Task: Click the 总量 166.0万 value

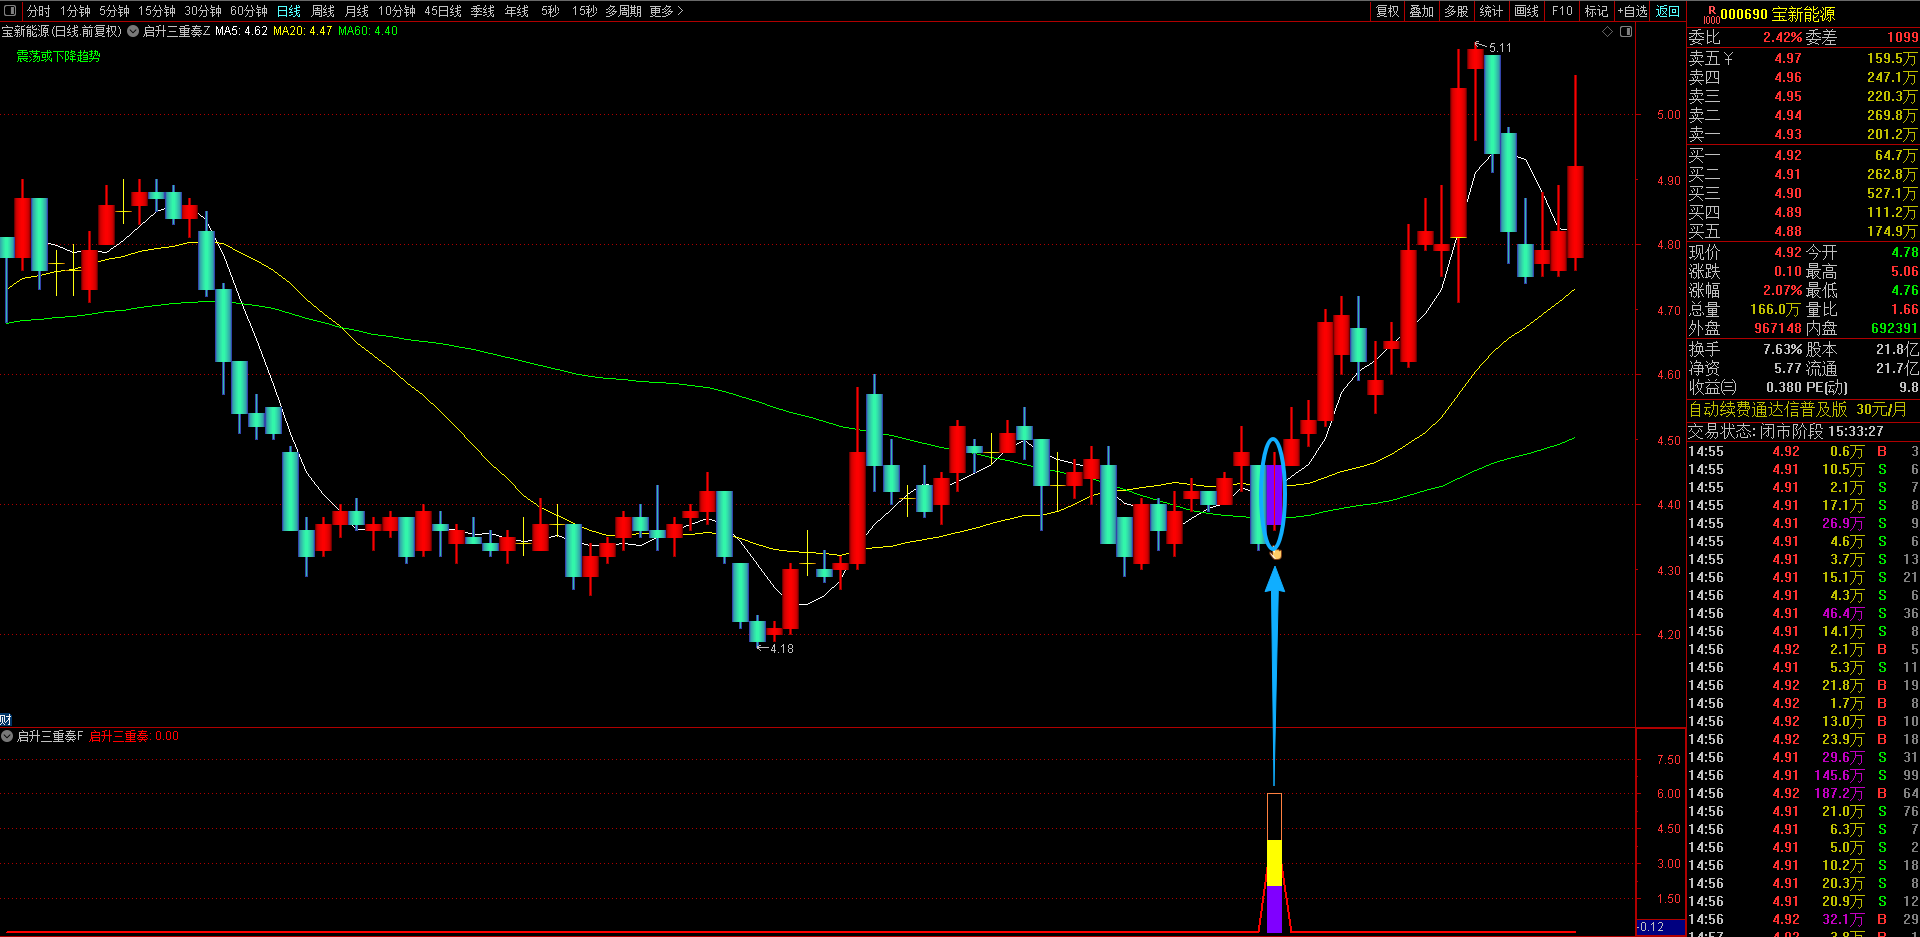Action: tap(1776, 310)
